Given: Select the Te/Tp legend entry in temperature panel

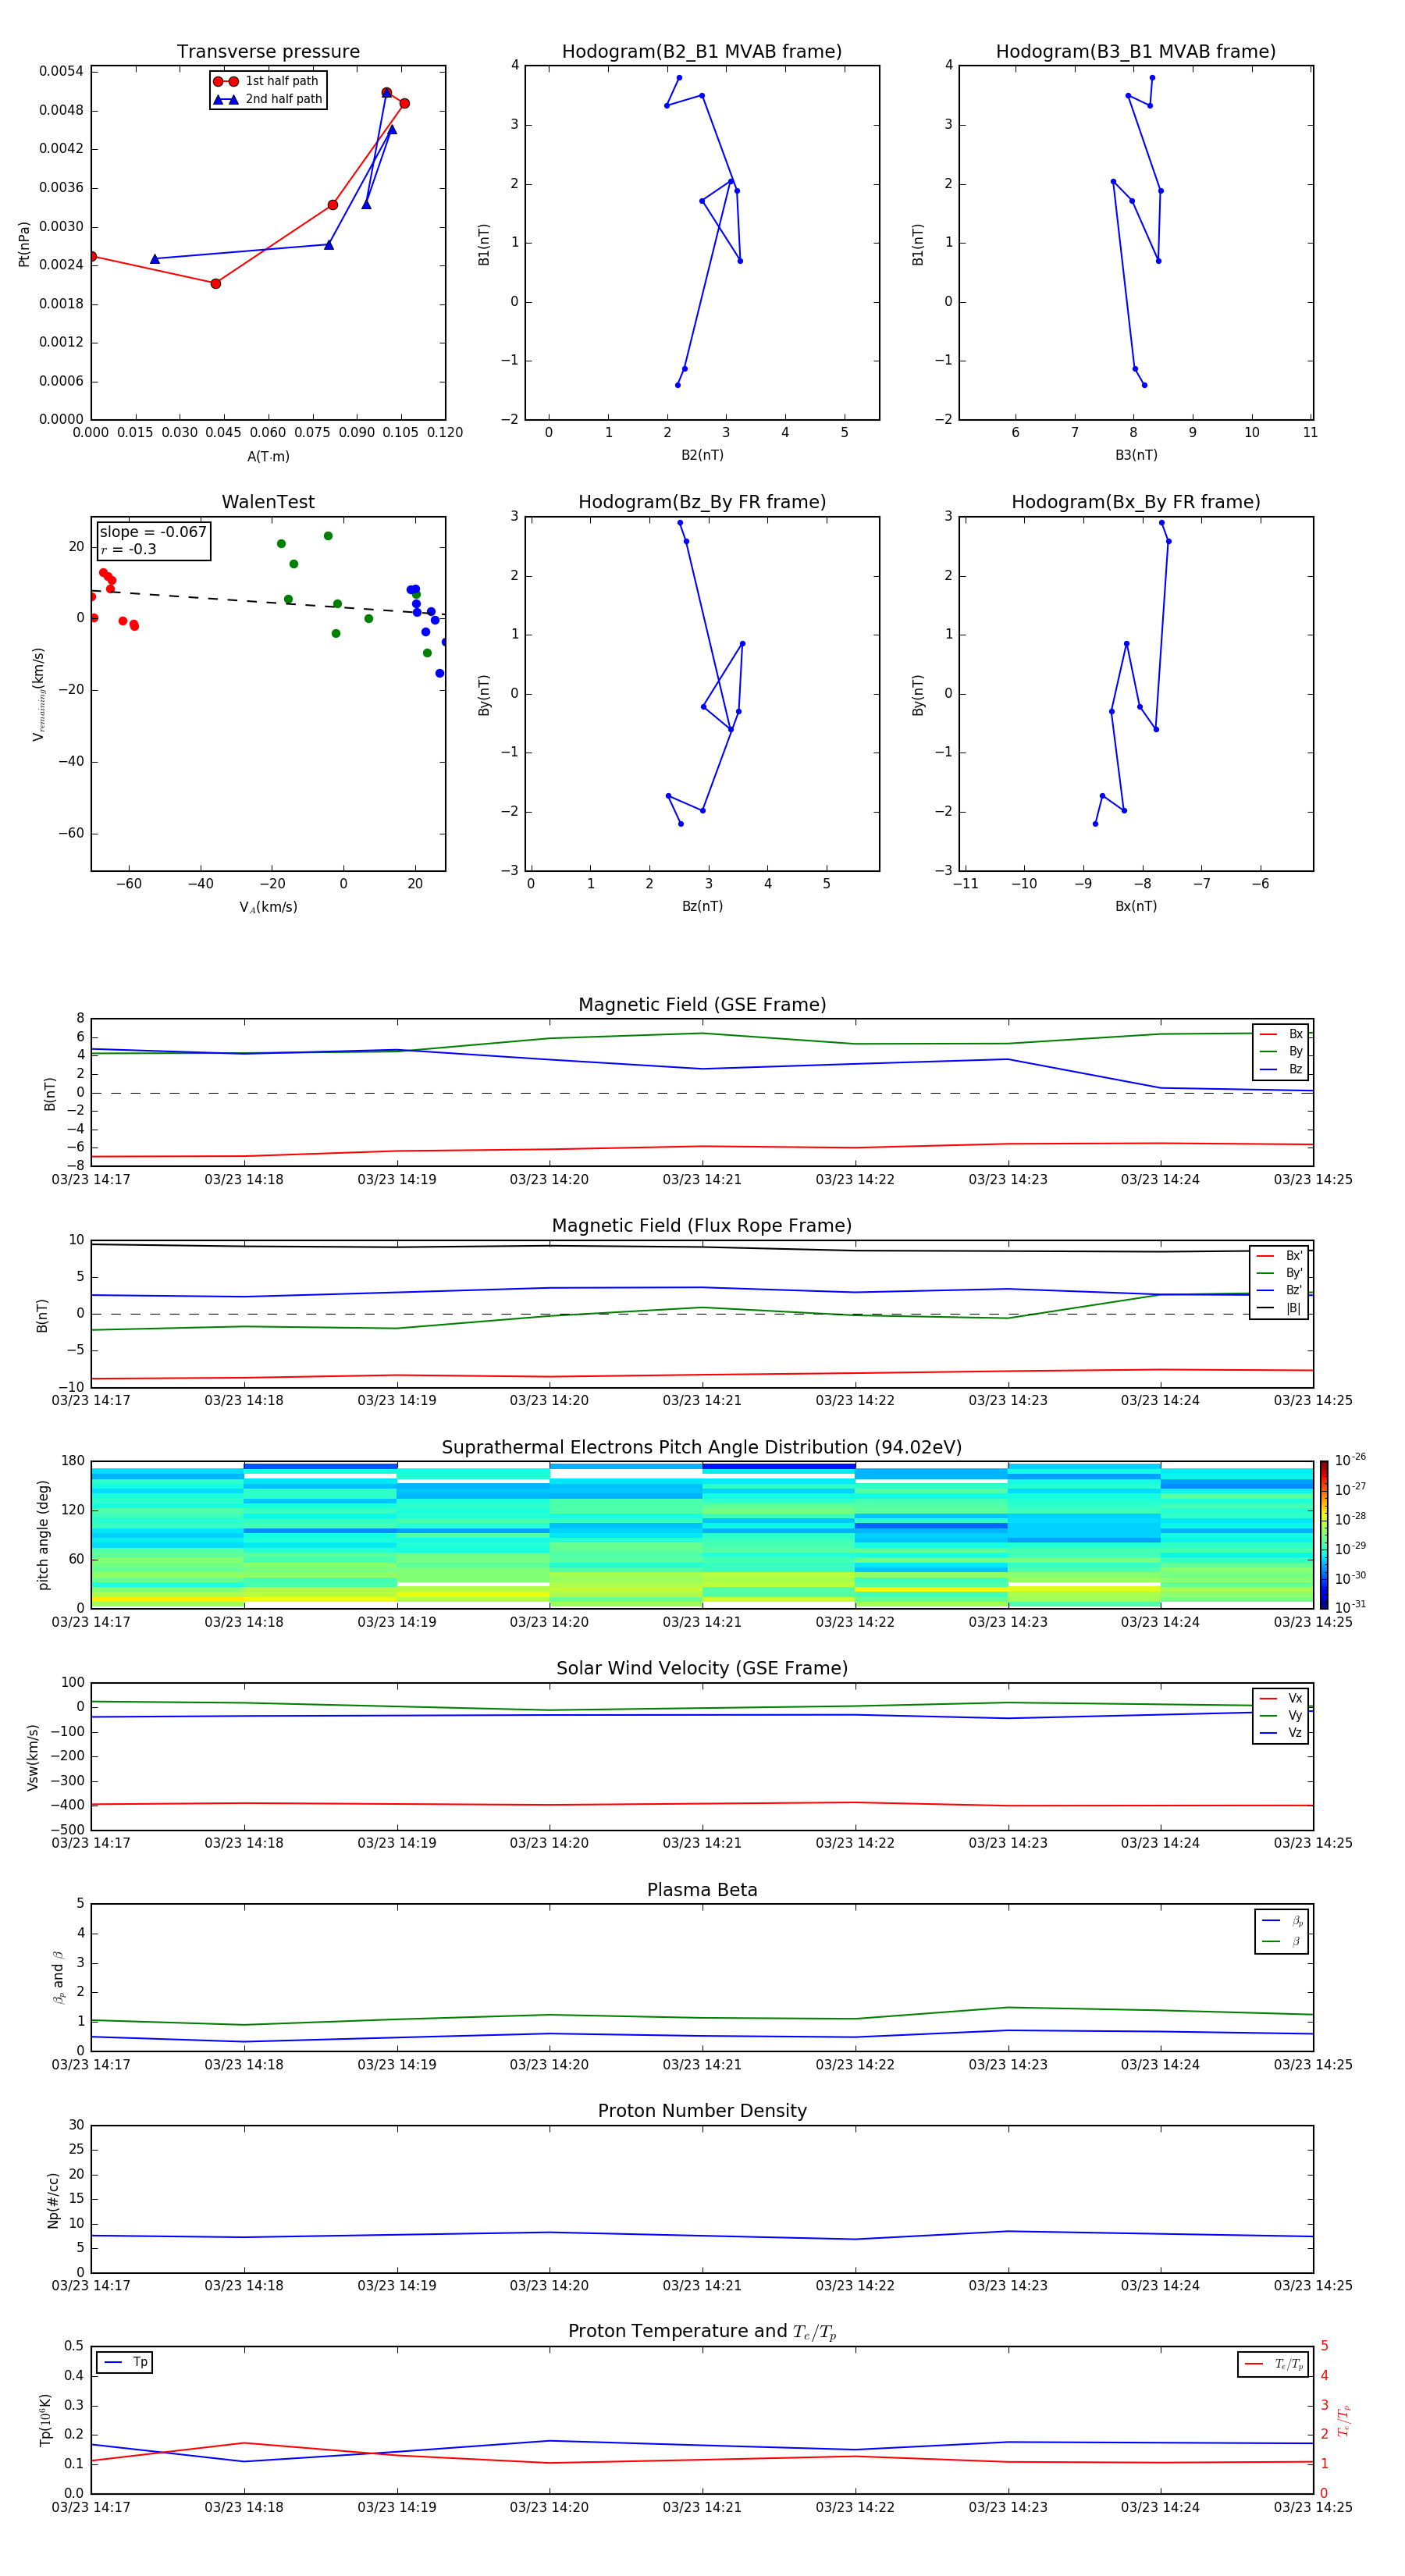Looking at the screenshot, I should point(1273,2364).
